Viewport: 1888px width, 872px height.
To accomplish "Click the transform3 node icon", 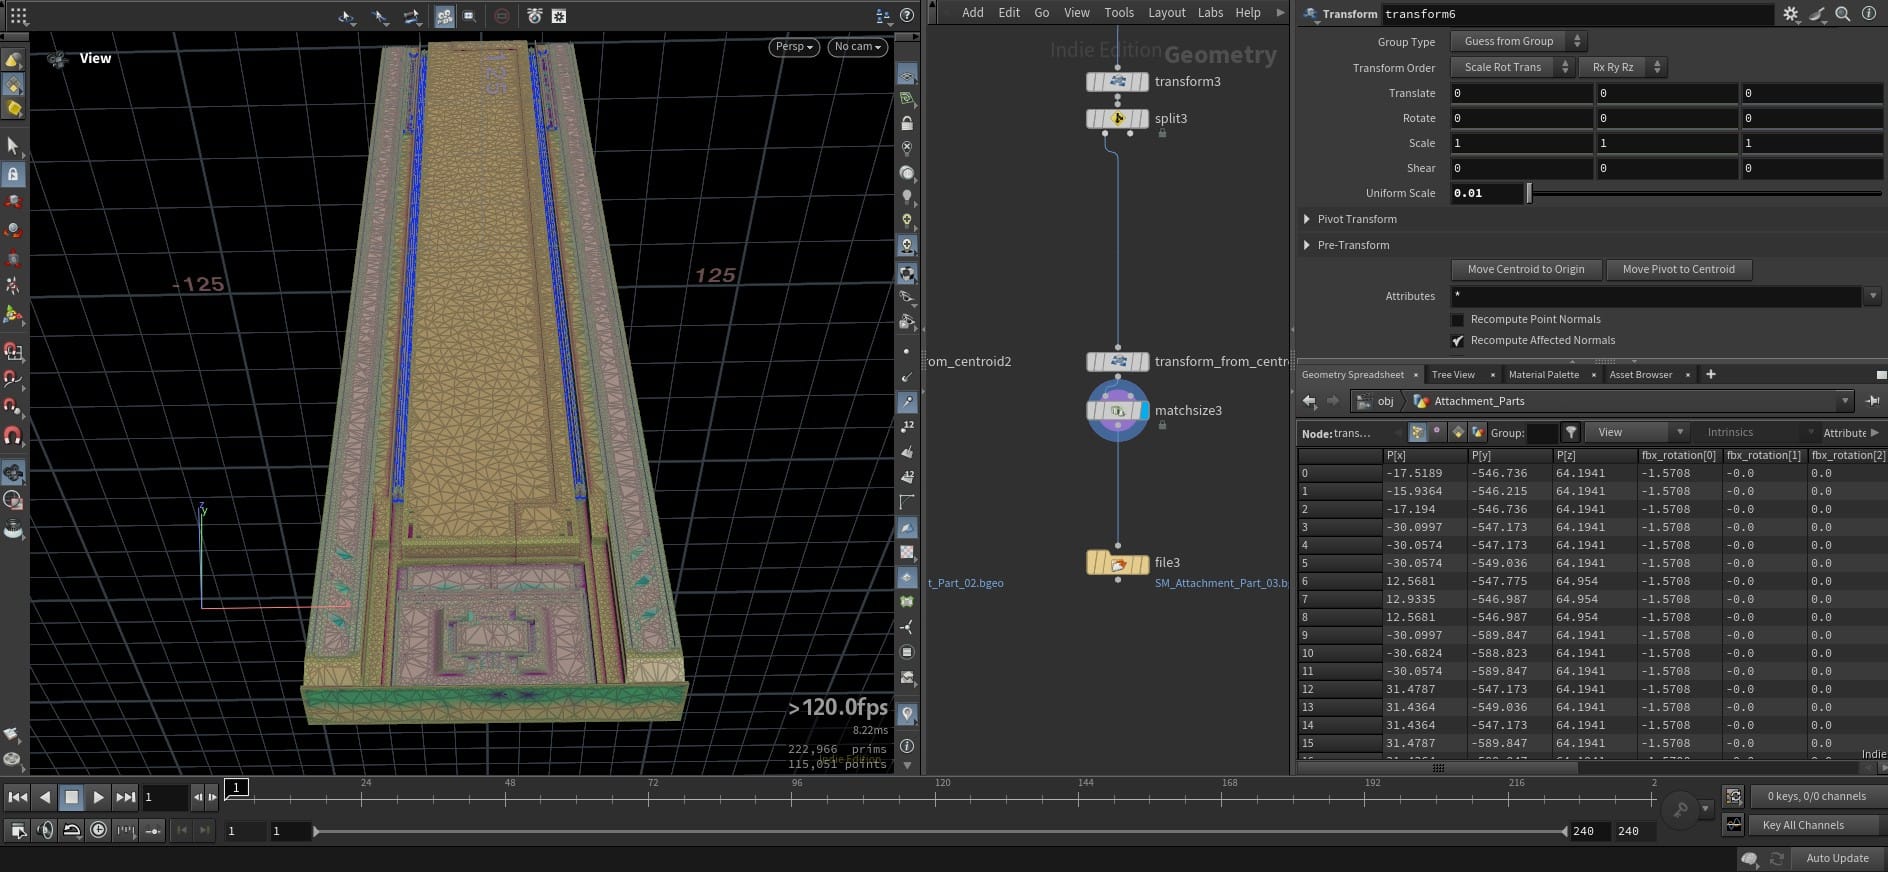I will (1117, 82).
